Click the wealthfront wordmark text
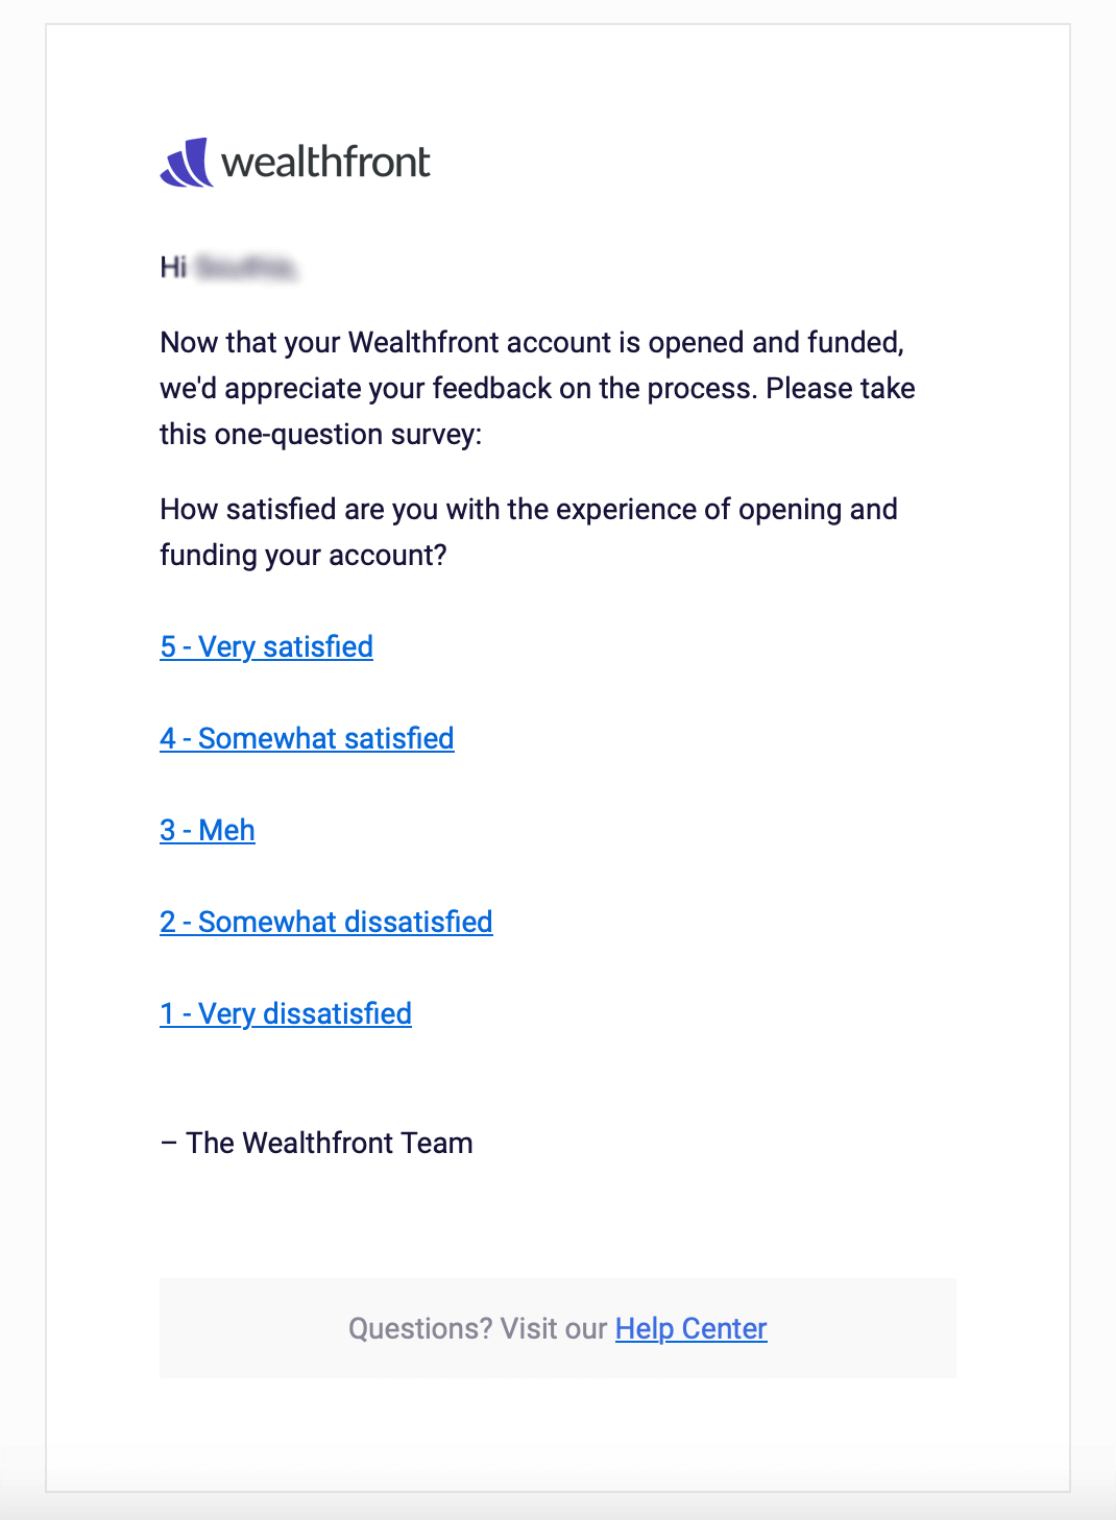The image size is (1116, 1520). [325, 162]
